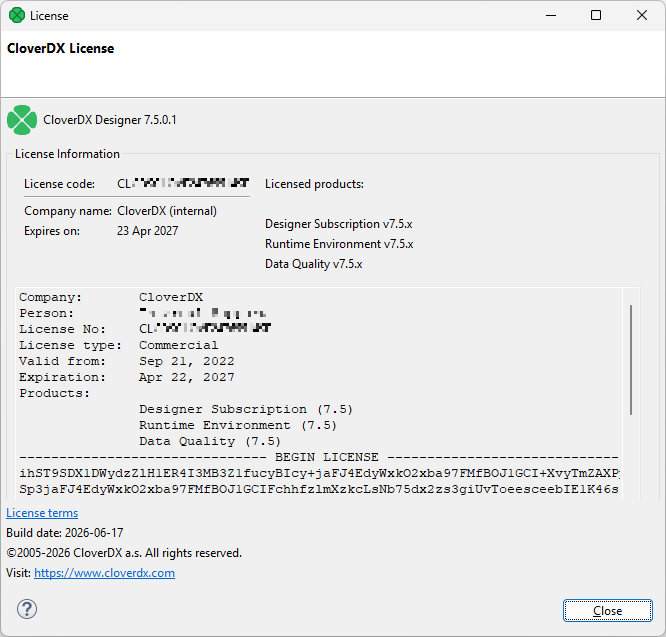The width and height of the screenshot is (666, 637).
Task: Maximize the License window
Action: [x=596, y=15]
